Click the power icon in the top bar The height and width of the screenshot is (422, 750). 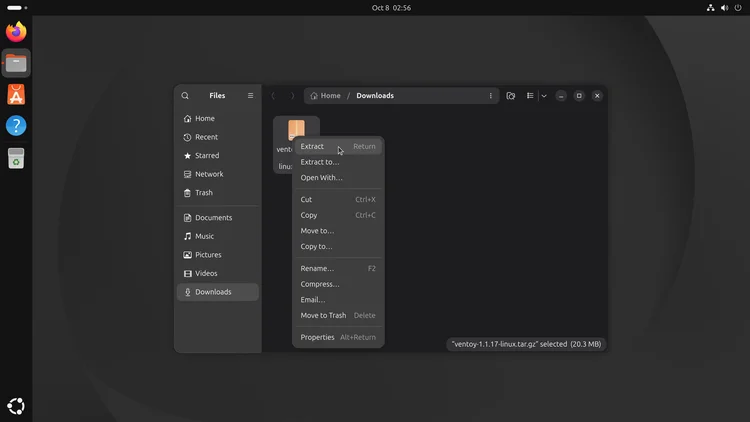(738, 8)
